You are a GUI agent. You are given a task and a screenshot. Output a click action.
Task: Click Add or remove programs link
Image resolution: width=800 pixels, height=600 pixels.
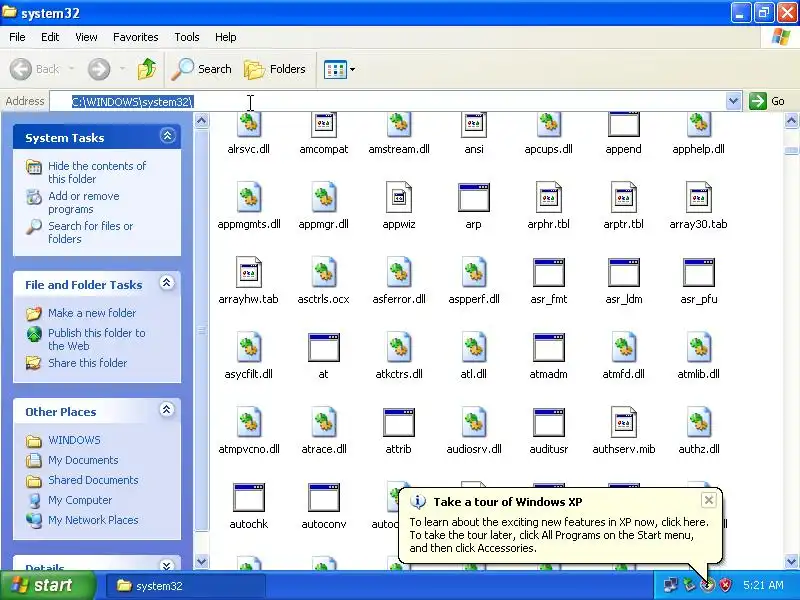84,203
